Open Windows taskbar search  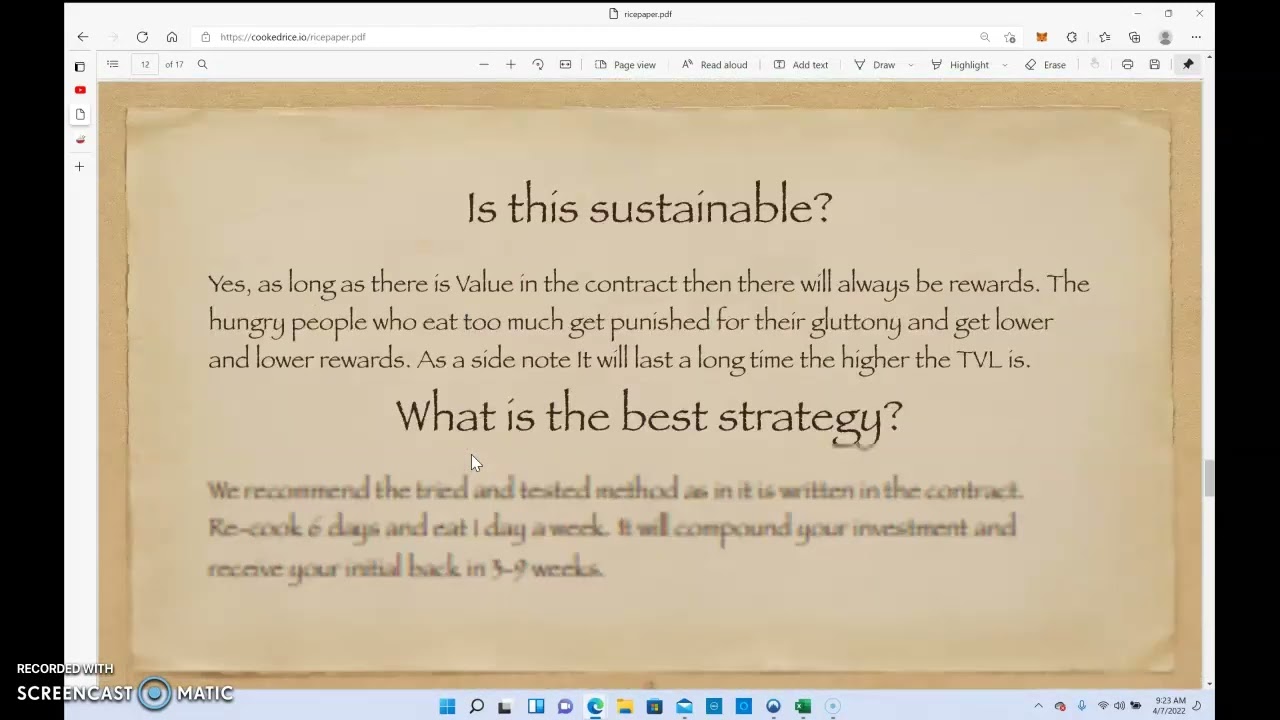(x=477, y=706)
